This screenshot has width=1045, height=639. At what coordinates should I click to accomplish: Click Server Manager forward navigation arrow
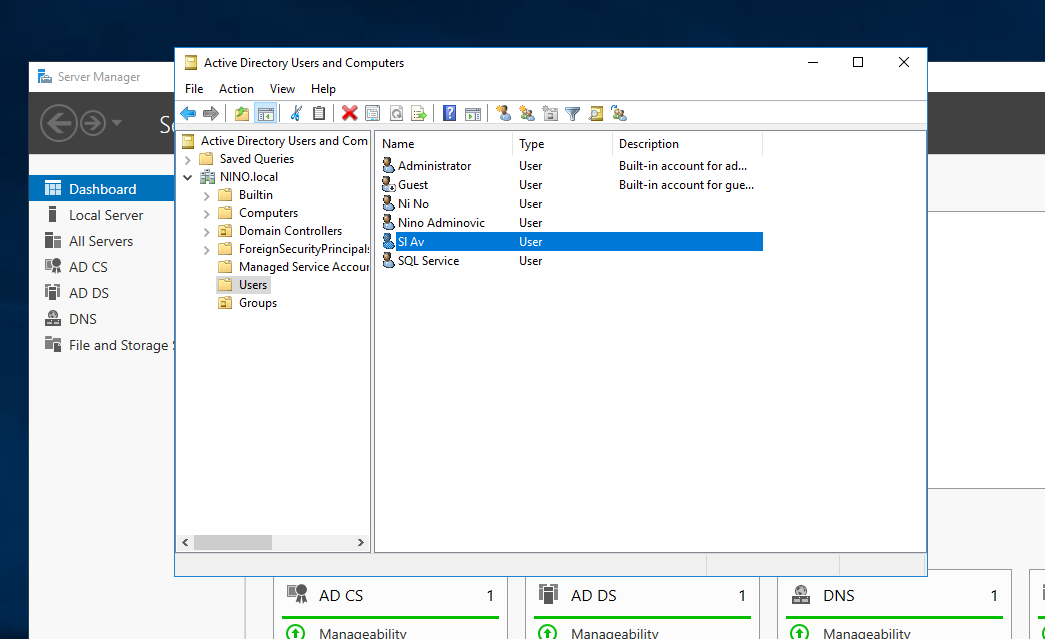(x=93, y=123)
